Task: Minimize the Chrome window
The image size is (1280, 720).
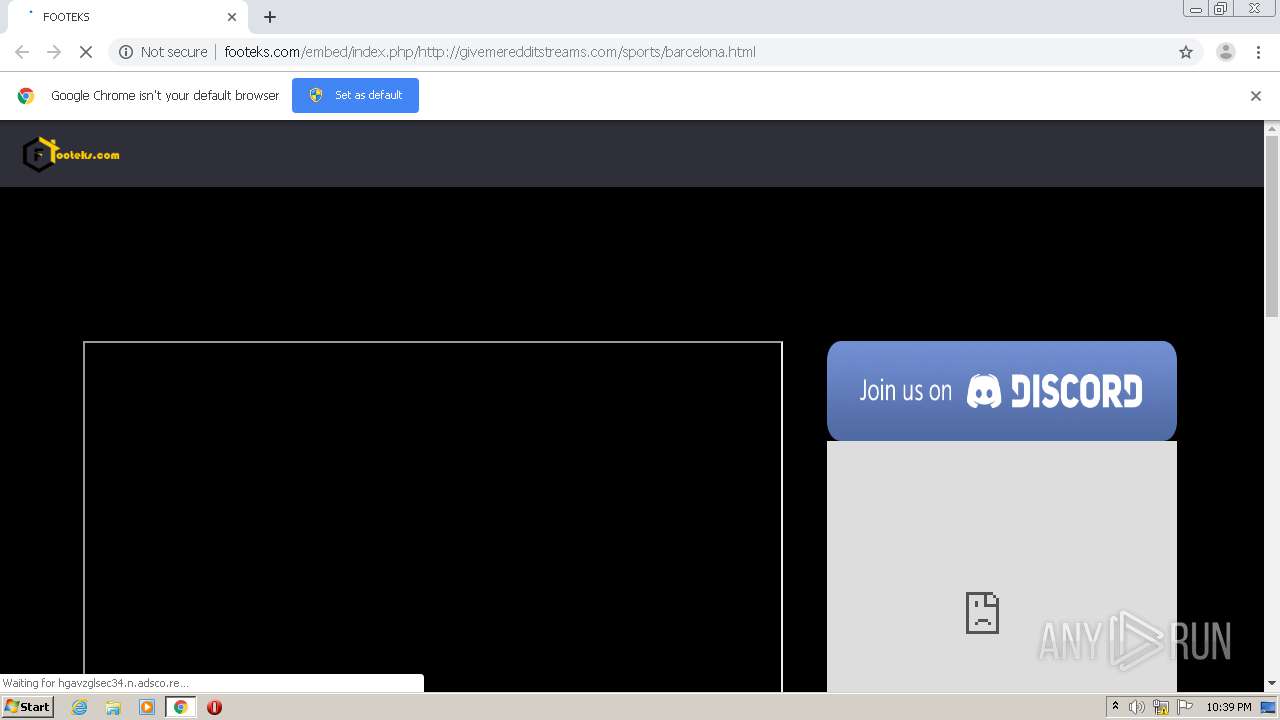Action: pyautogui.click(x=1195, y=9)
